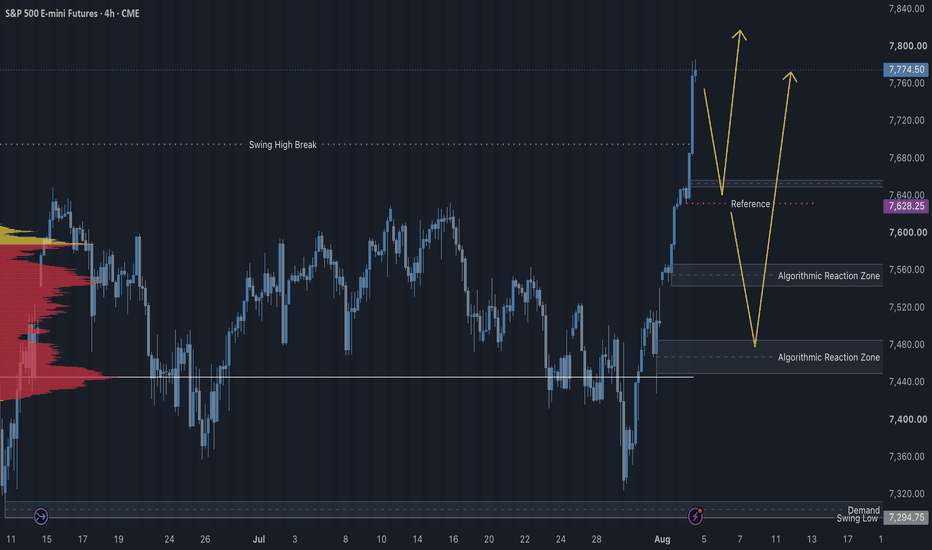Click the 22 date on time axis
932x550 pixels.
tap(524, 539)
